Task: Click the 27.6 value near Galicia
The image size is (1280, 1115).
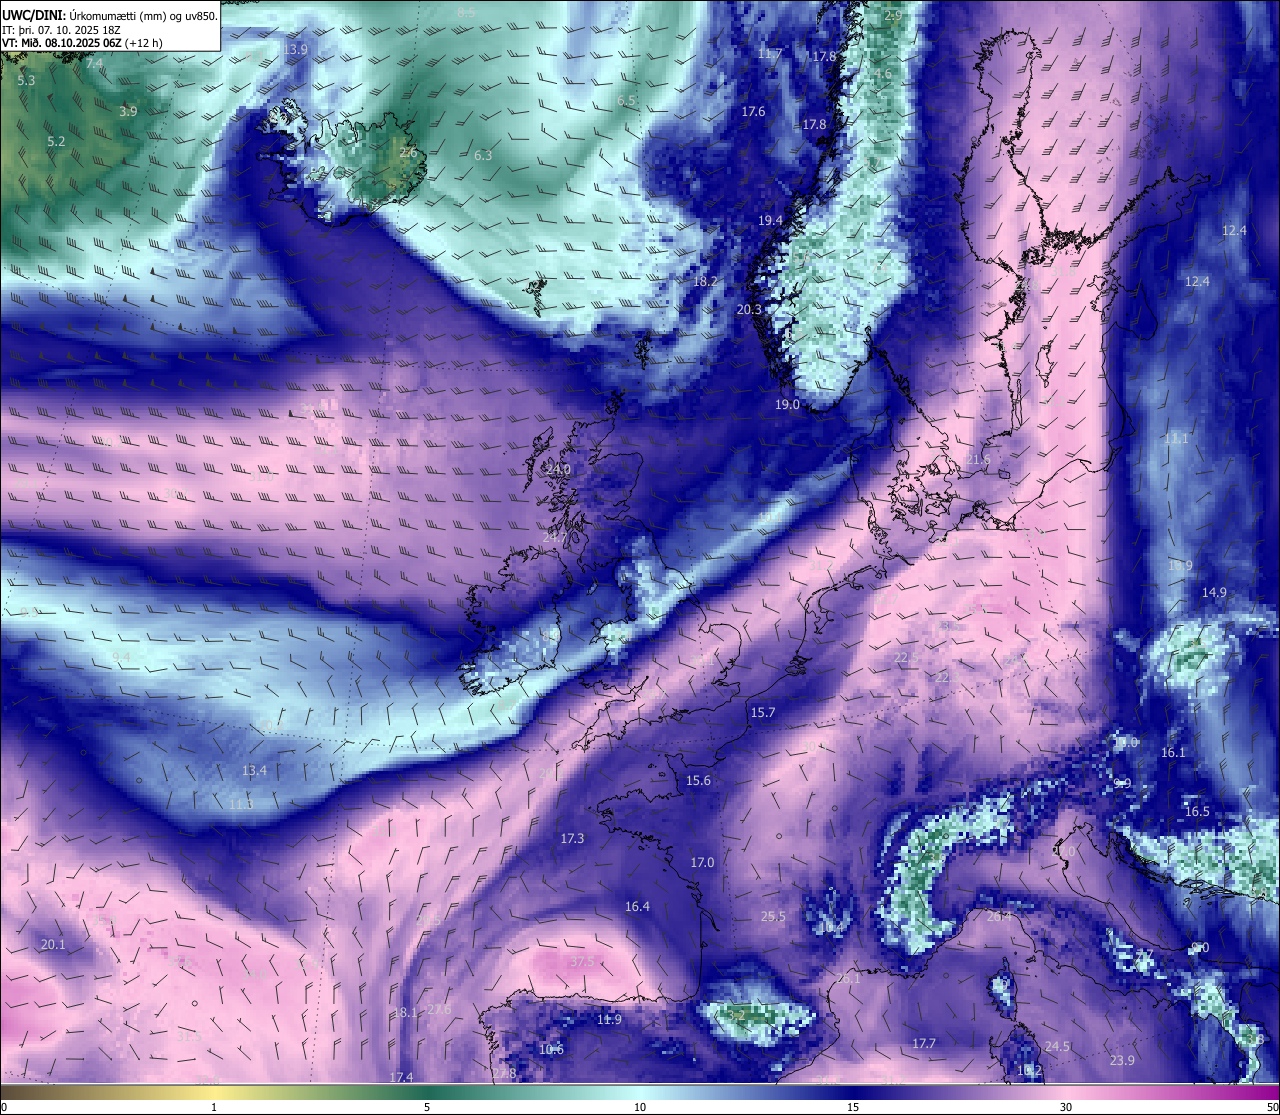Action: (439, 1010)
